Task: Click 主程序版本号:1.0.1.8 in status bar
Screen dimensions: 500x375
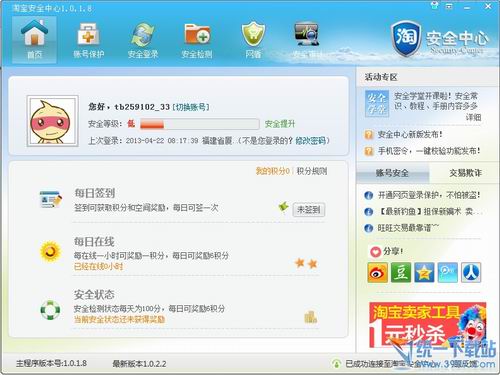Action: pos(51,363)
